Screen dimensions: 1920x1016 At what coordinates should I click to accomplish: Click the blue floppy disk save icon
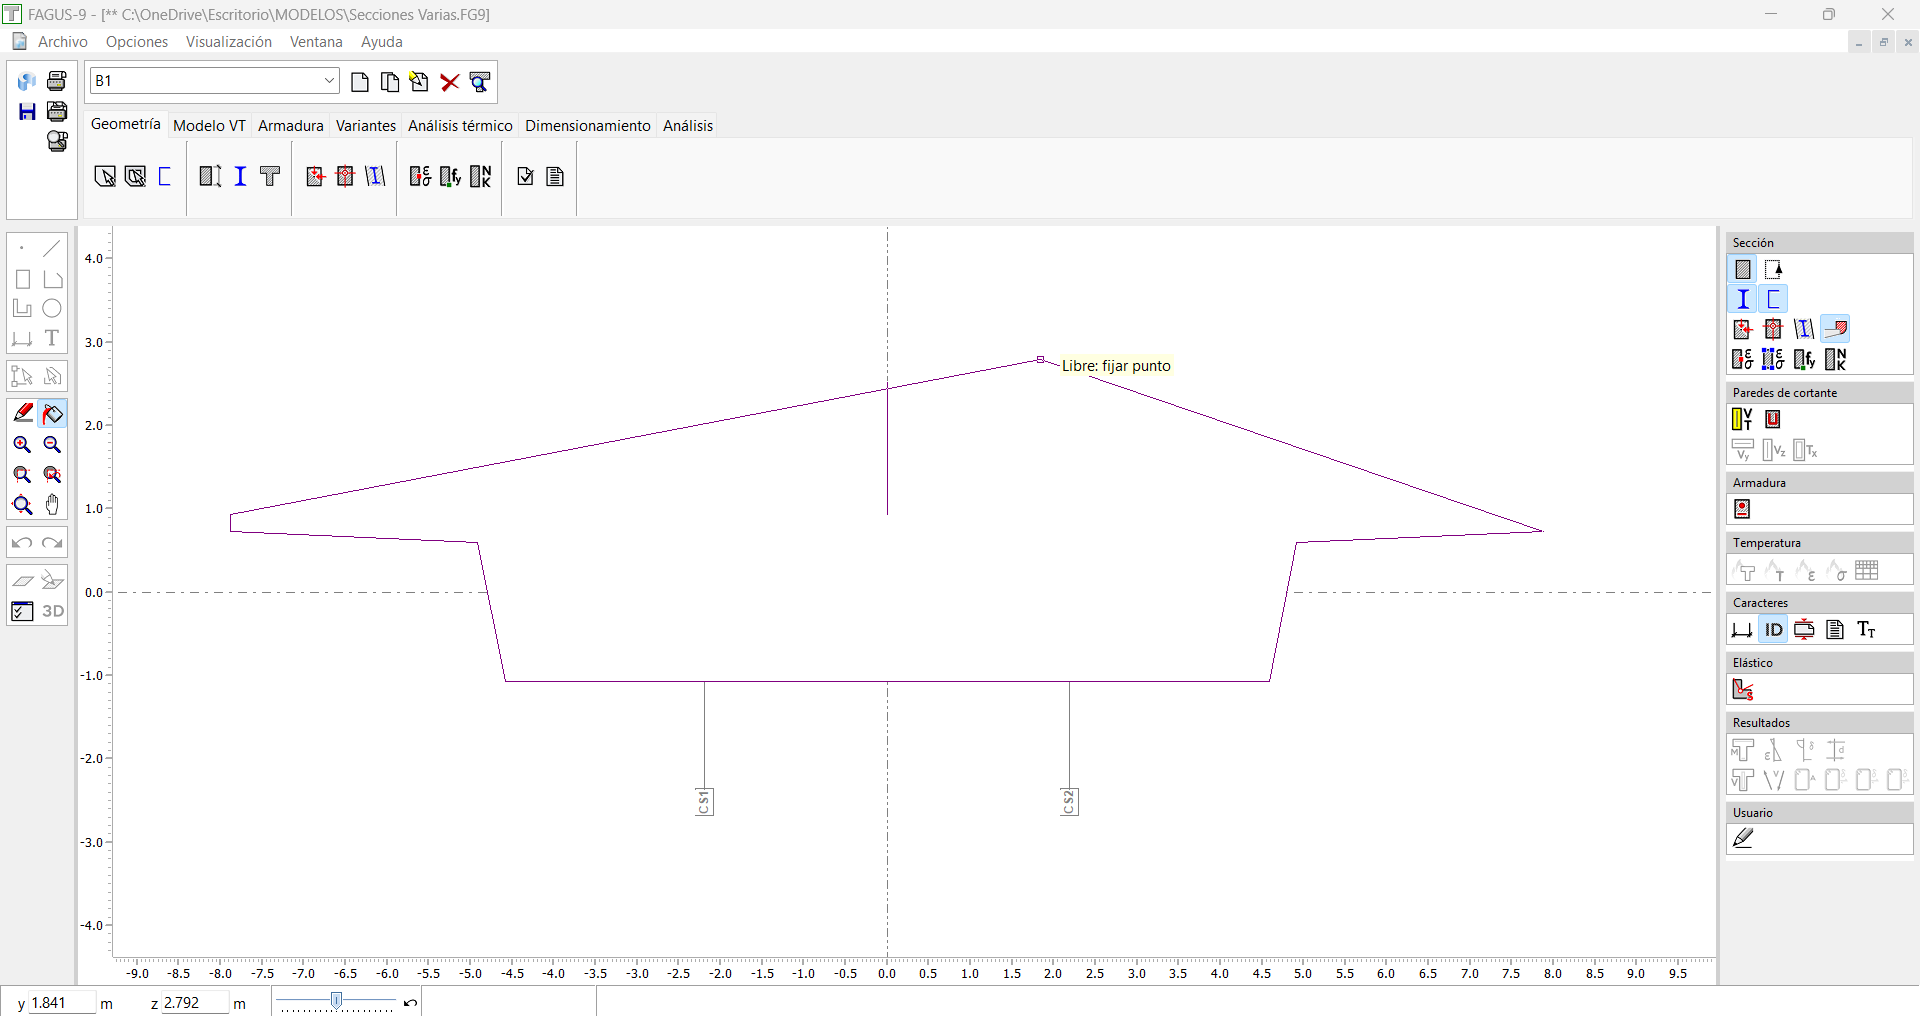pyautogui.click(x=27, y=111)
